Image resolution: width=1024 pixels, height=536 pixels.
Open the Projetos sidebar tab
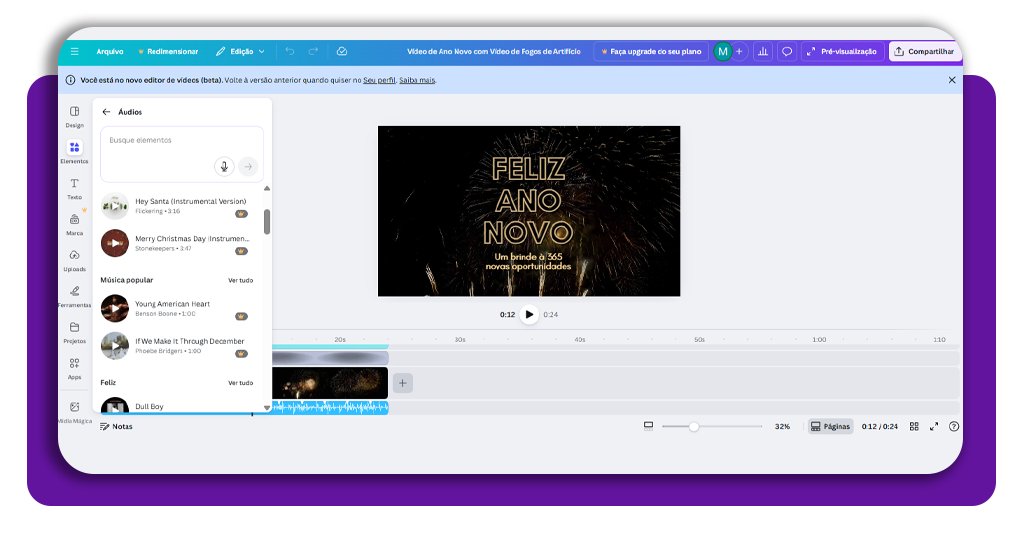tap(74, 332)
